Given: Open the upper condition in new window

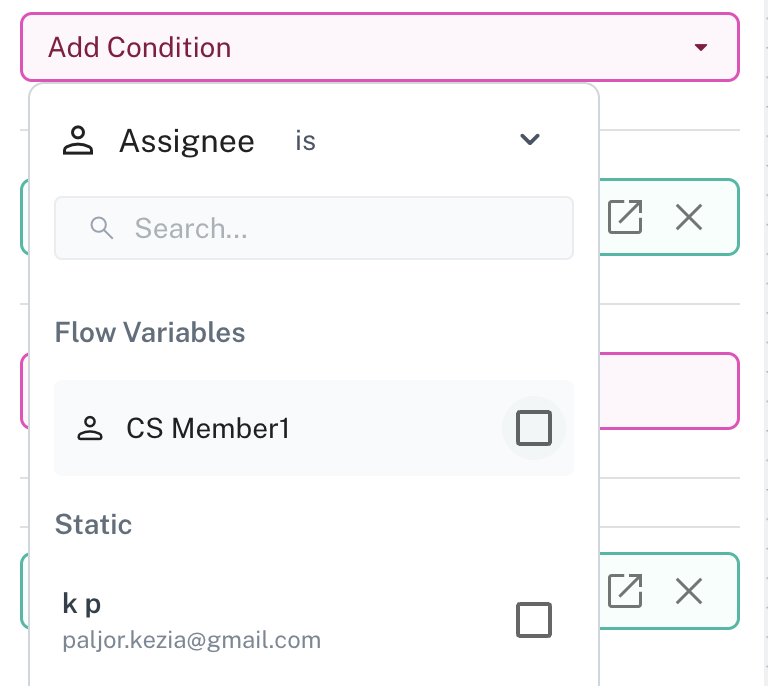Looking at the screenshot, I should click(x=625, y=217).
